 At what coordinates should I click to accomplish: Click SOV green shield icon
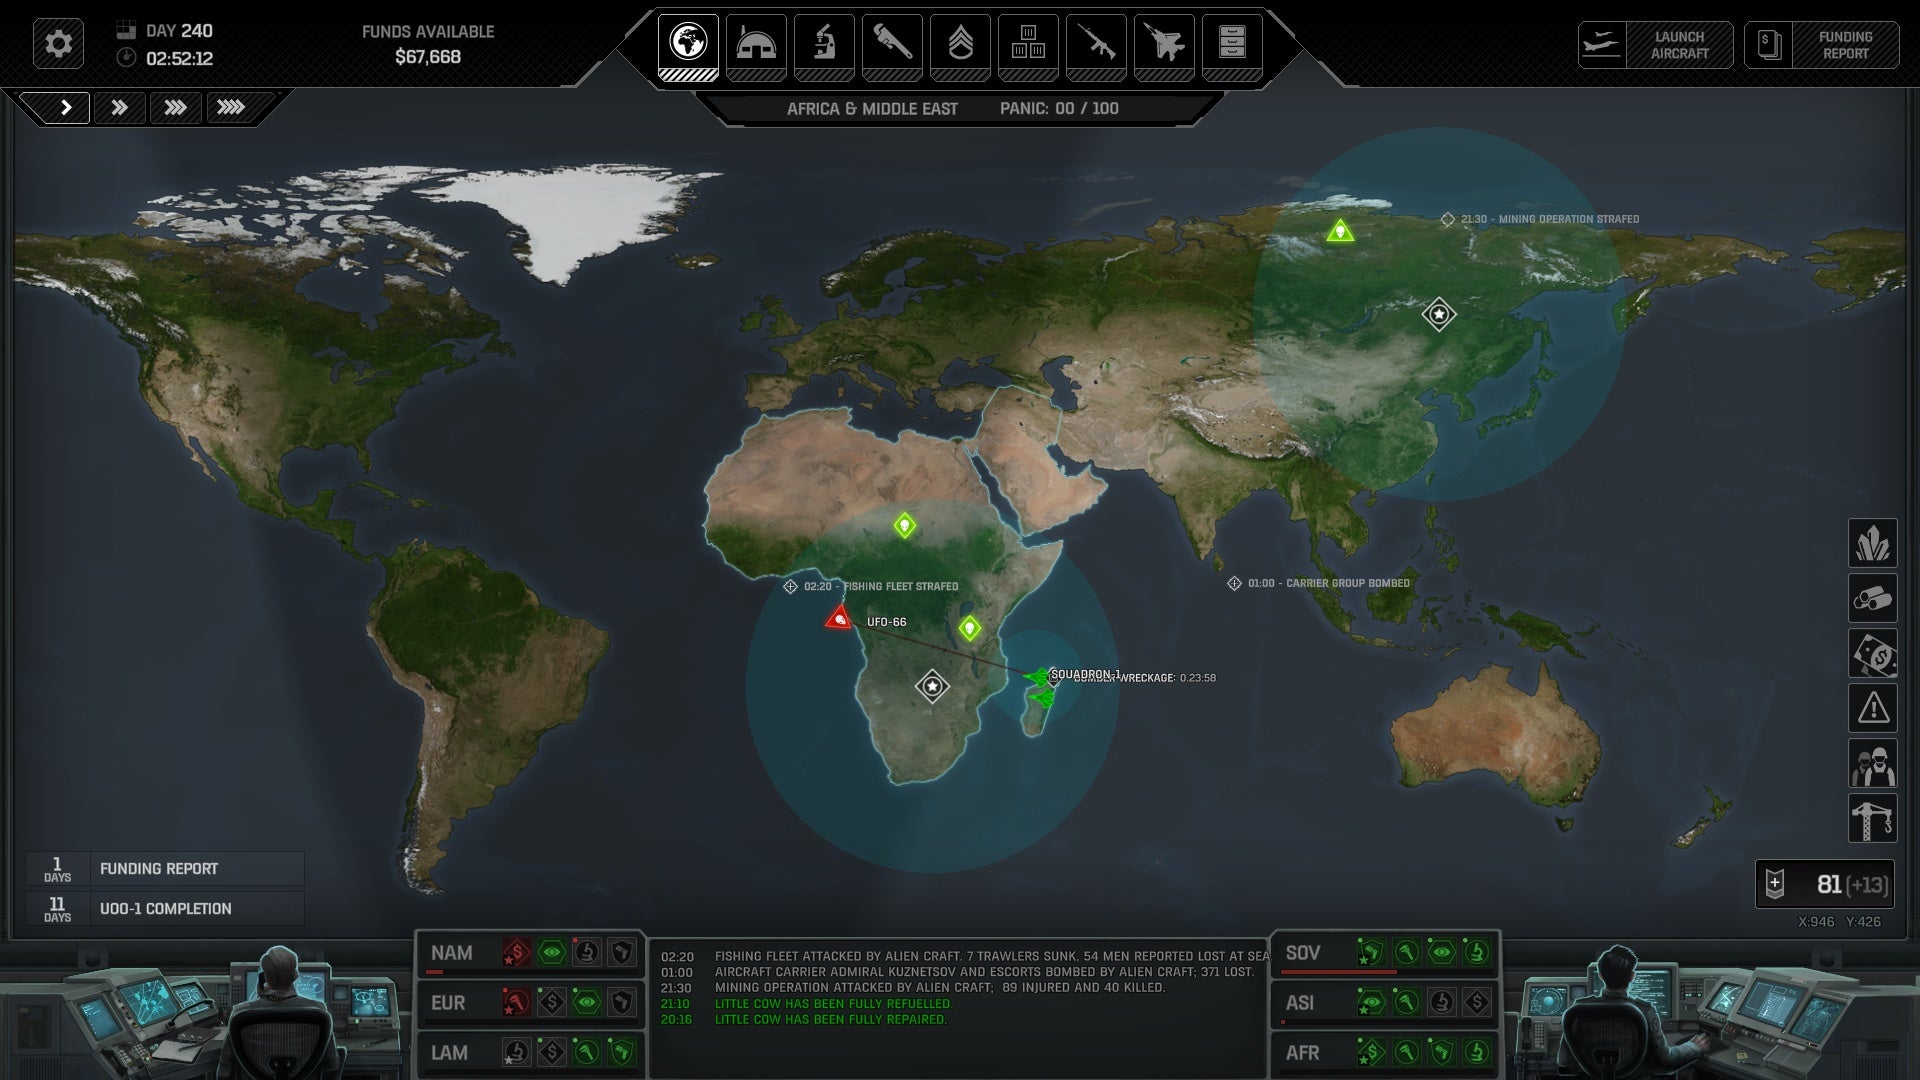pyautogui.click(x=1371, y=952)
